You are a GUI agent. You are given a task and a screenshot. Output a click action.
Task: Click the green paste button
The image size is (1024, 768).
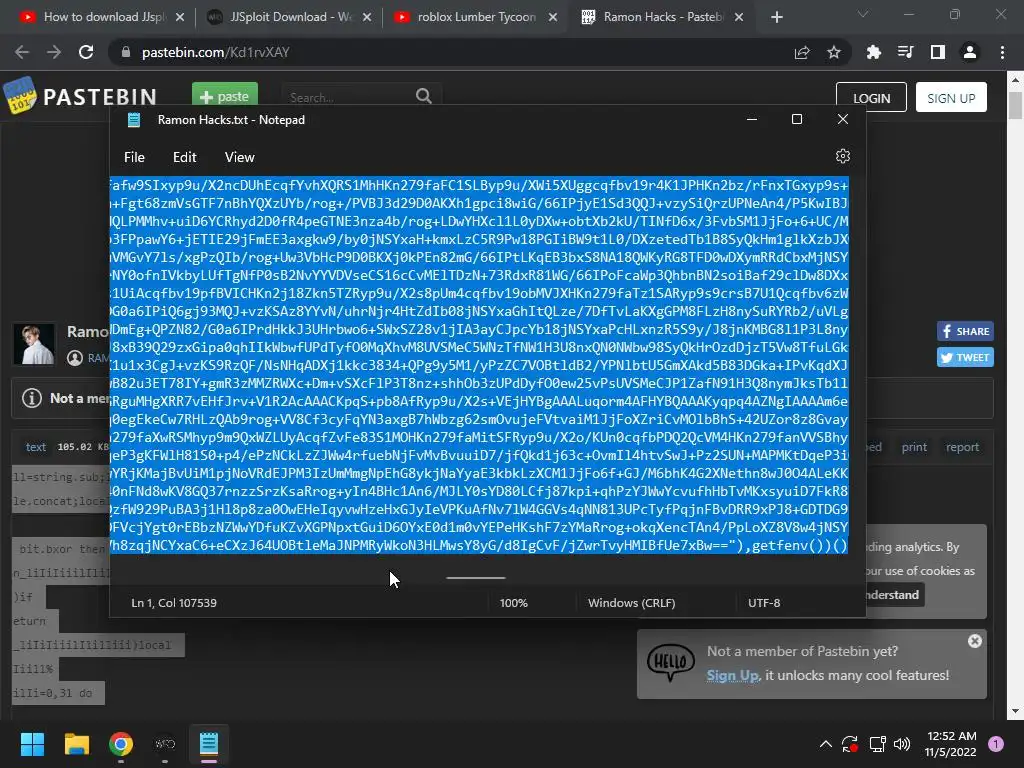click(x=225, y=95)
